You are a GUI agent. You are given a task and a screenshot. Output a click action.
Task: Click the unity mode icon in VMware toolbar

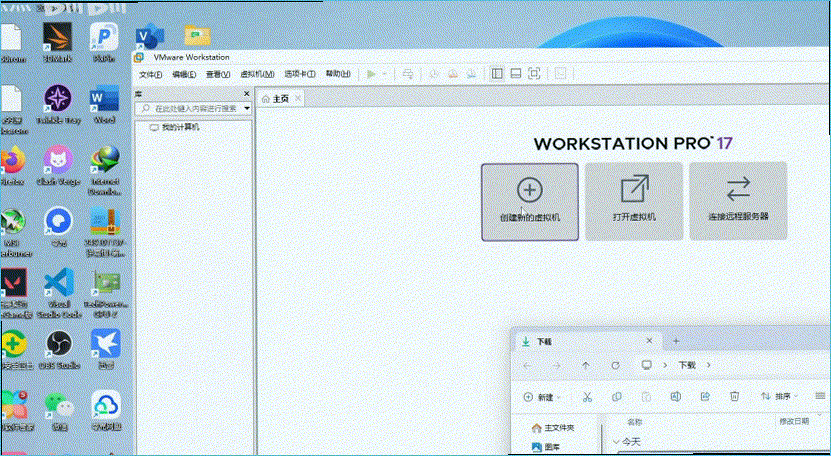tap(560, 74)
